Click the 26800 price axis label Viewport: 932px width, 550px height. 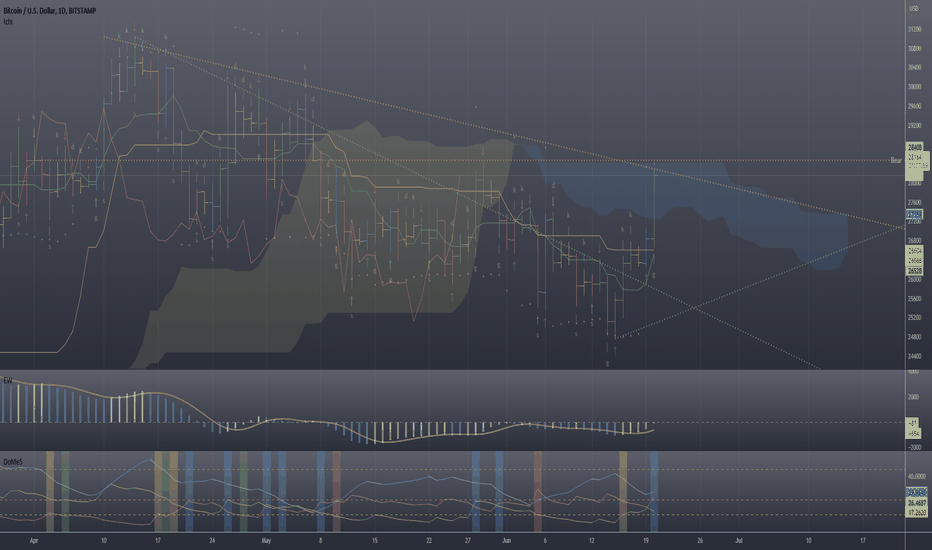point(915,241)
